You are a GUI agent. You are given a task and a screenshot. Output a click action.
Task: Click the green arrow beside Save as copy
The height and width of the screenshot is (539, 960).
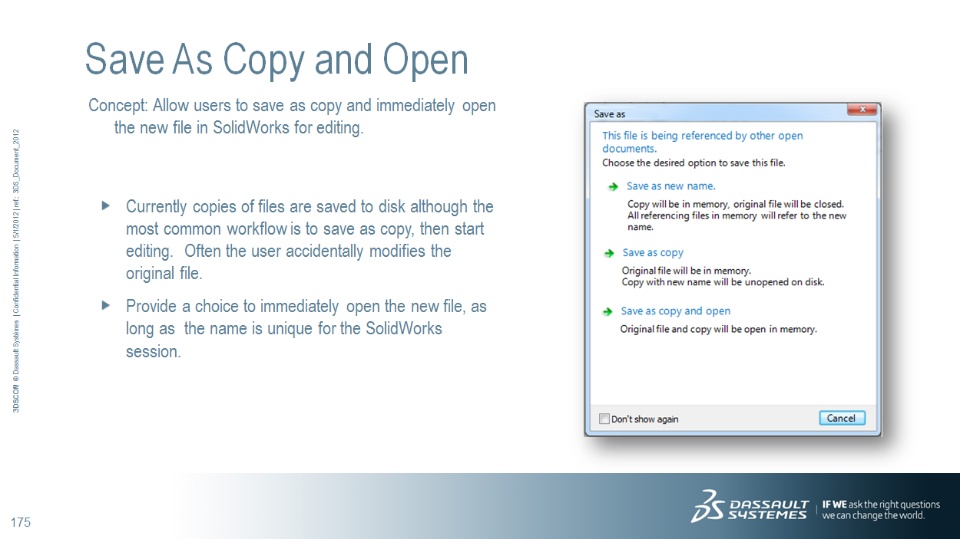[609, 253]
